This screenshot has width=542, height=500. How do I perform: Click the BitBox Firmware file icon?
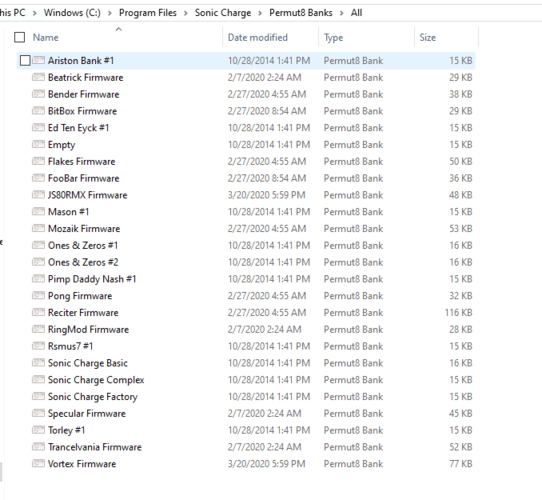tap(38, 111)
